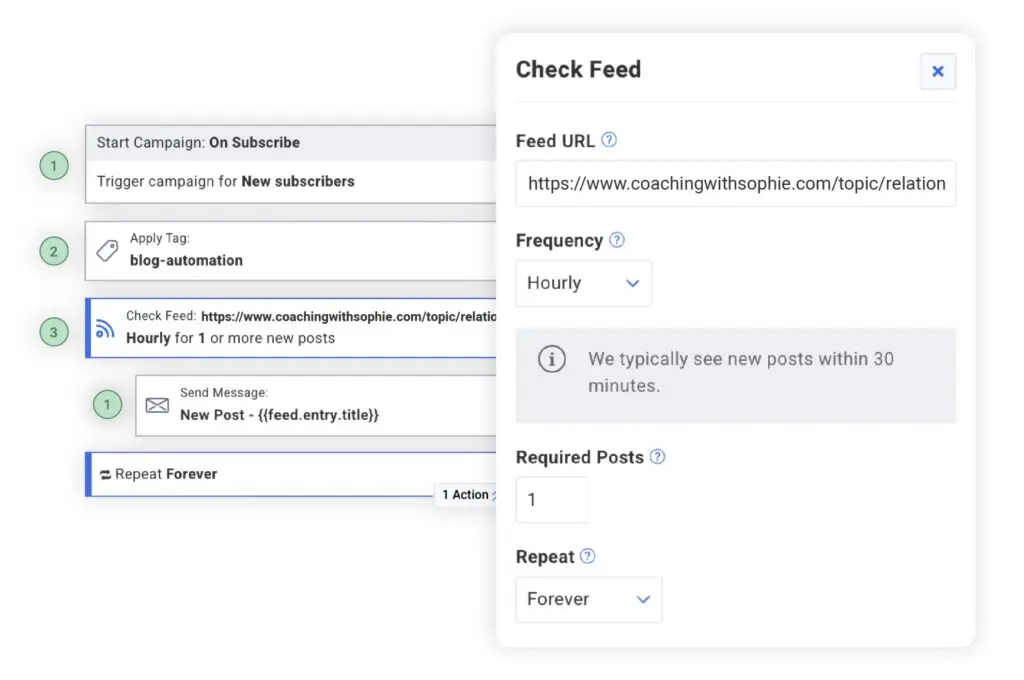Open the Repeat help tooltip
The height and width of the screenshot is (680, 1024).
586,557
